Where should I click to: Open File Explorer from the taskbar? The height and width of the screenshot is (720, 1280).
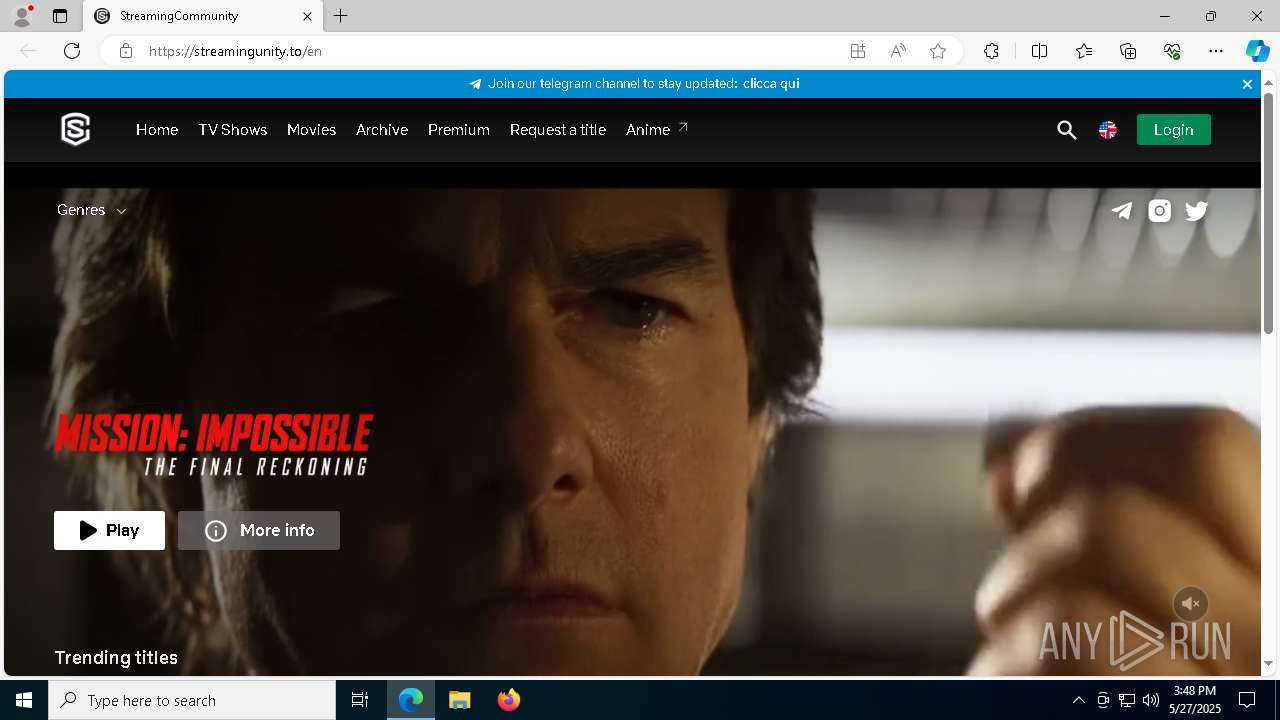click(460, 700)
